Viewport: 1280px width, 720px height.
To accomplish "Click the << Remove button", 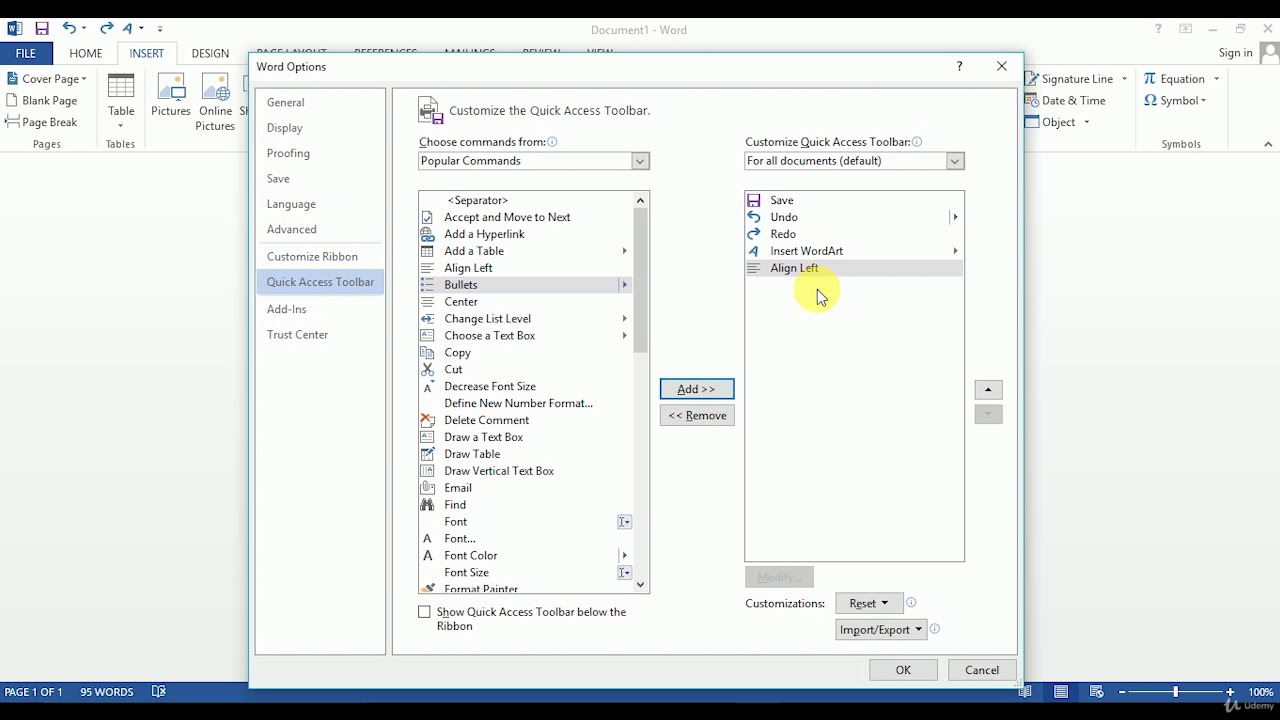I will pos(697,415).
